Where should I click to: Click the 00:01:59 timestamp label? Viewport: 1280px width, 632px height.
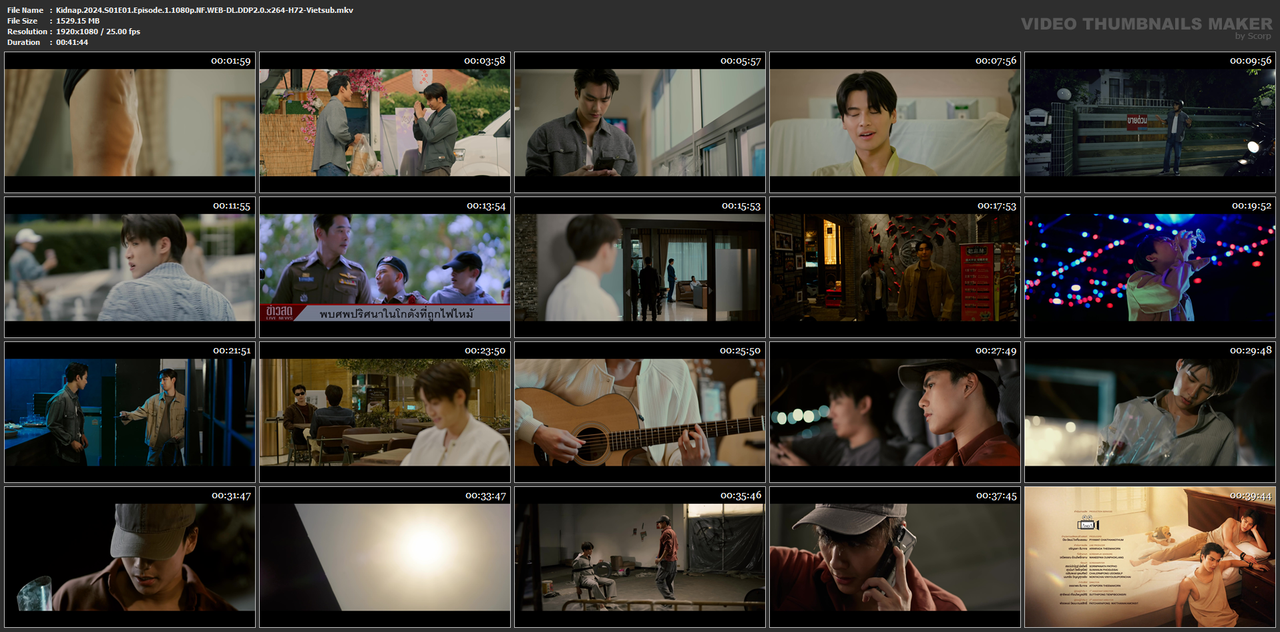coord(230,61)
